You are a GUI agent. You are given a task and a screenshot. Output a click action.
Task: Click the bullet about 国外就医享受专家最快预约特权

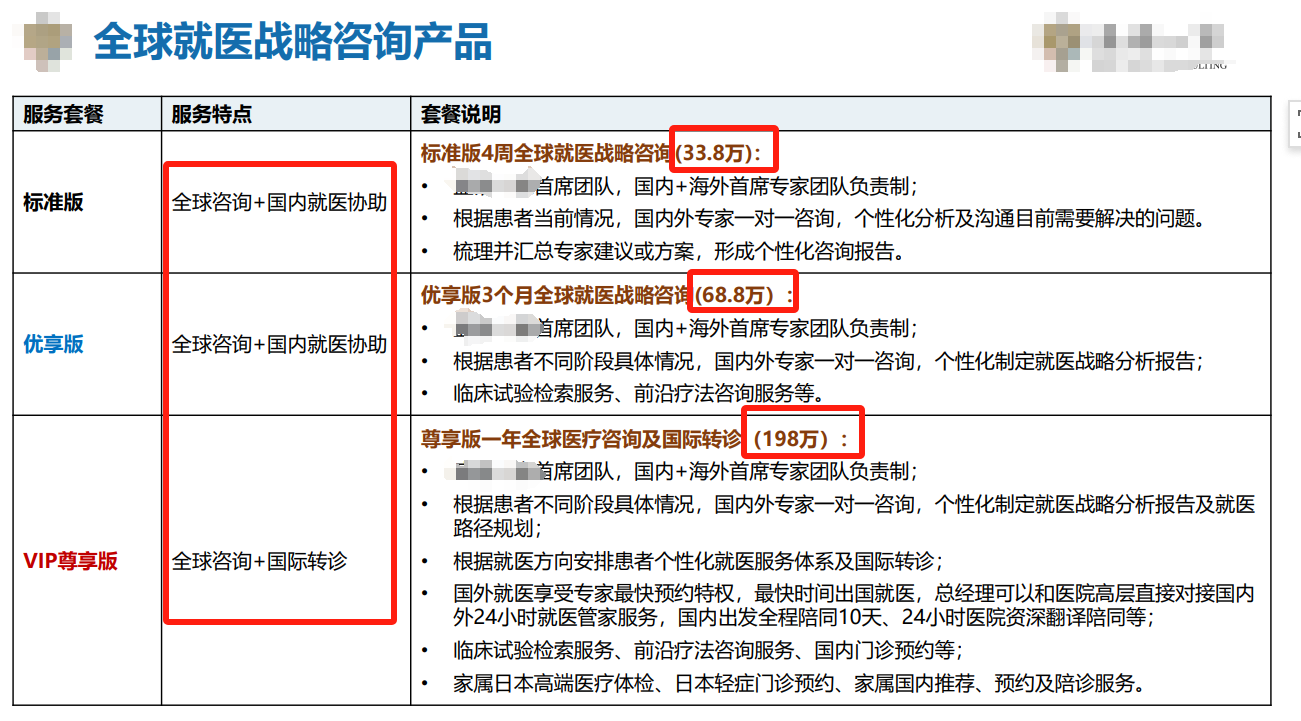(852, 605)
